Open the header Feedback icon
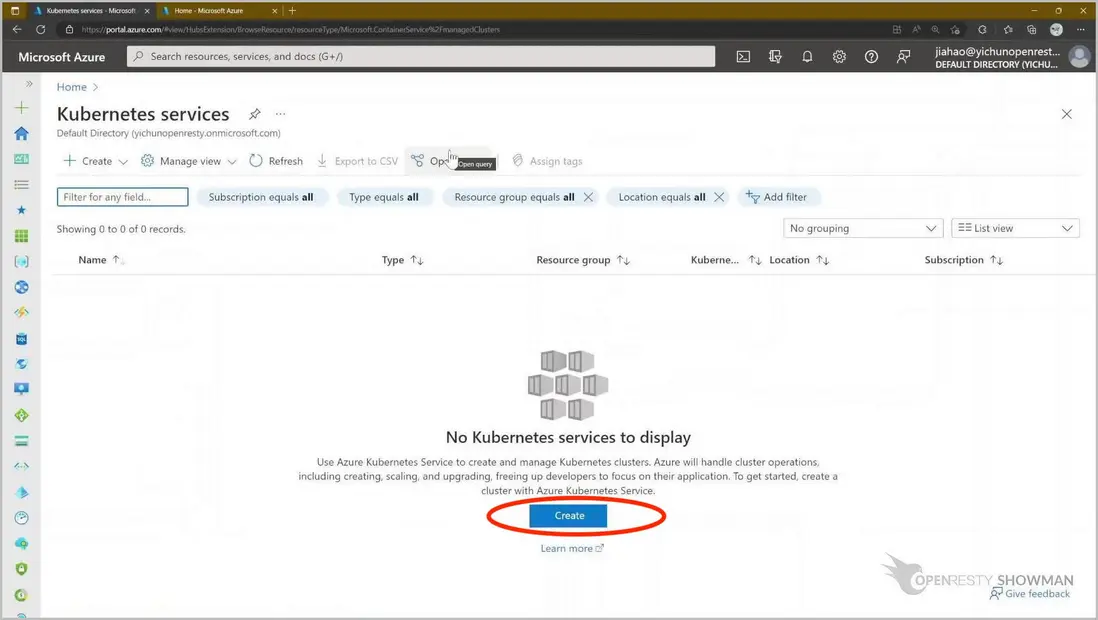 coord(903,57)
